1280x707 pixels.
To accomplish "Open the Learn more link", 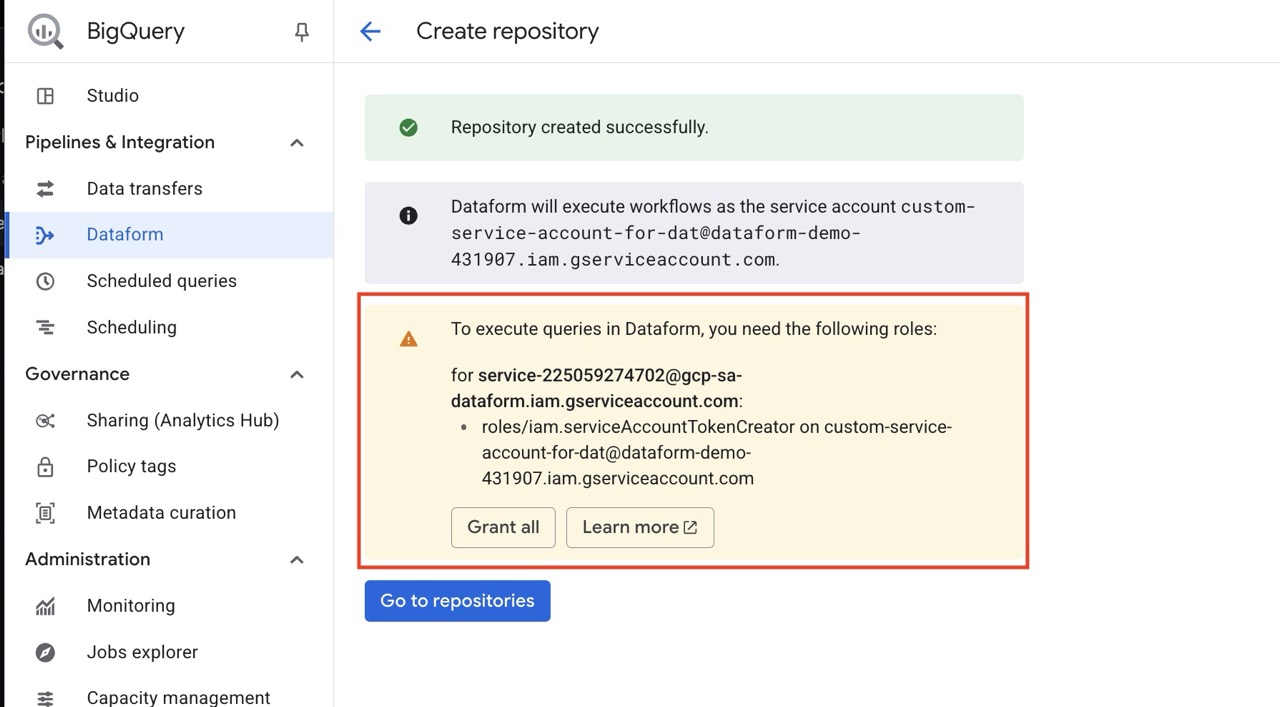I will [639, 527].
